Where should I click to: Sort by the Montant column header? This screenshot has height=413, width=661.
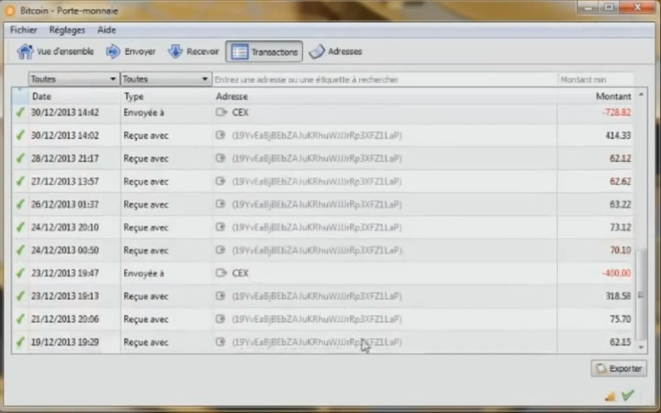click(x=595, y=97)
